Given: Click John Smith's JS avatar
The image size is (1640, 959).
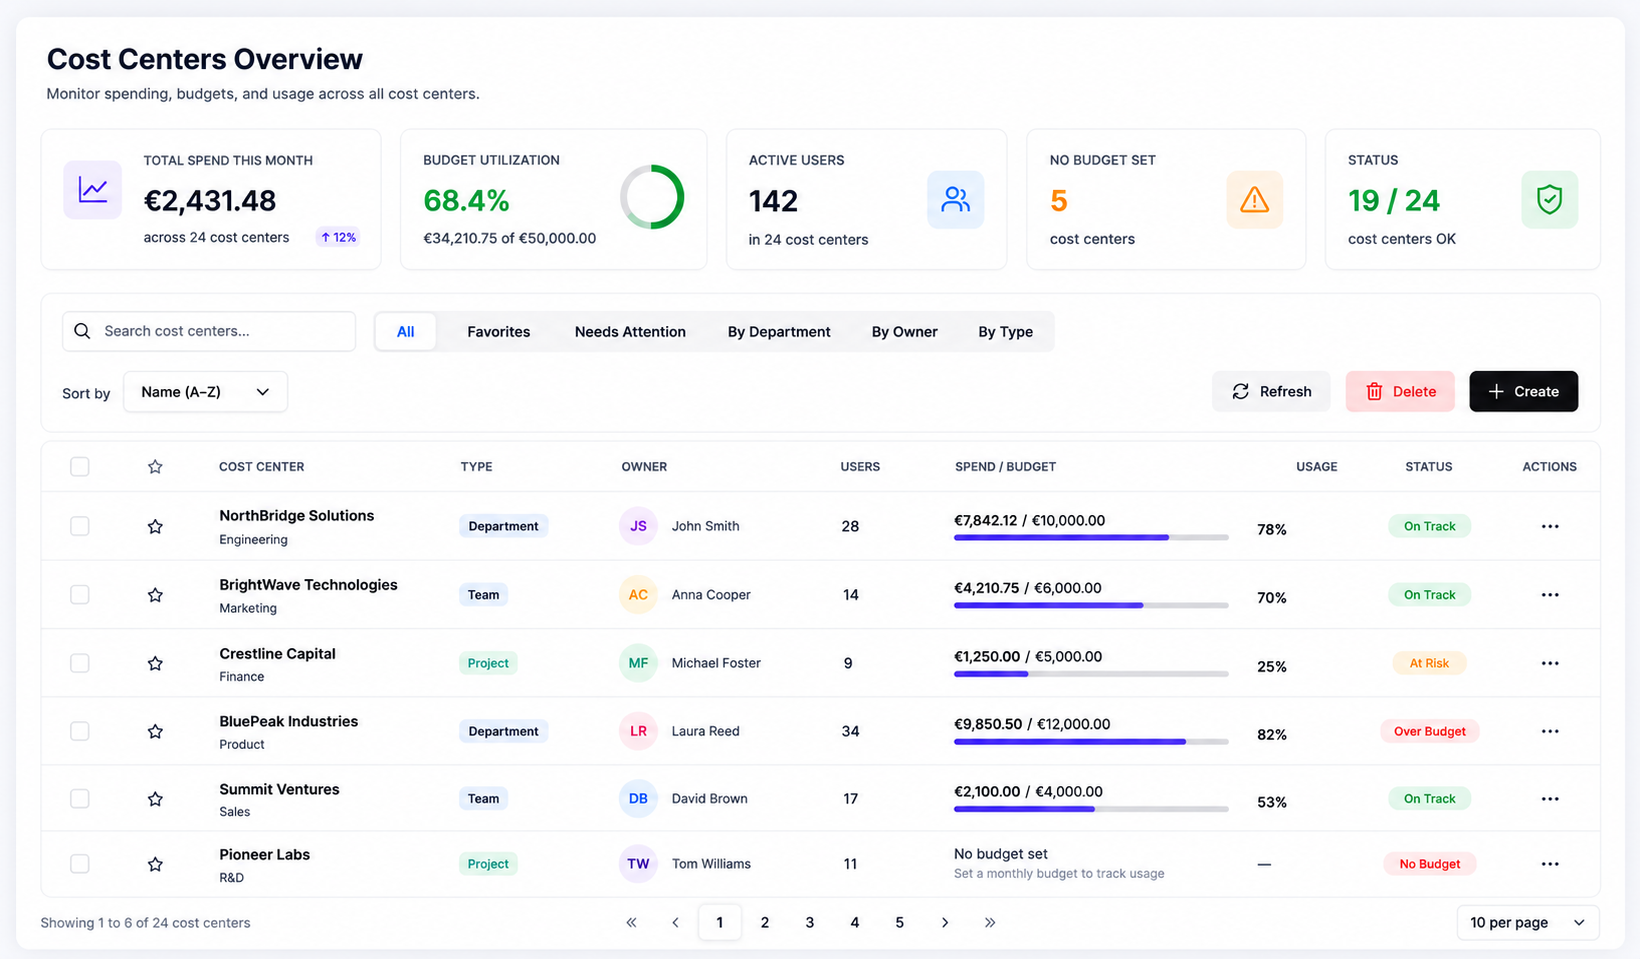Looking at the screenshot, I should [638, 526].
